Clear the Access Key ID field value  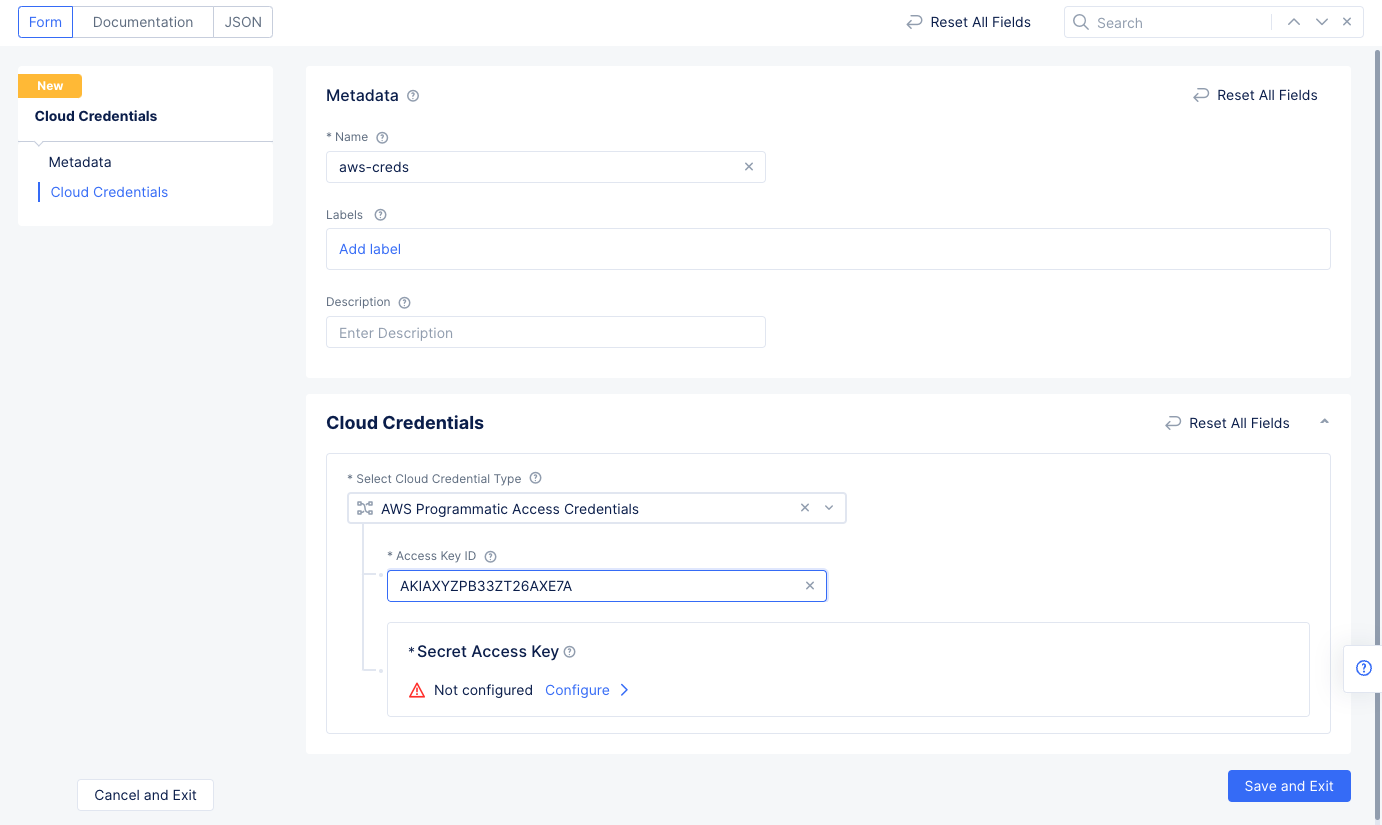tap(810, 586)
